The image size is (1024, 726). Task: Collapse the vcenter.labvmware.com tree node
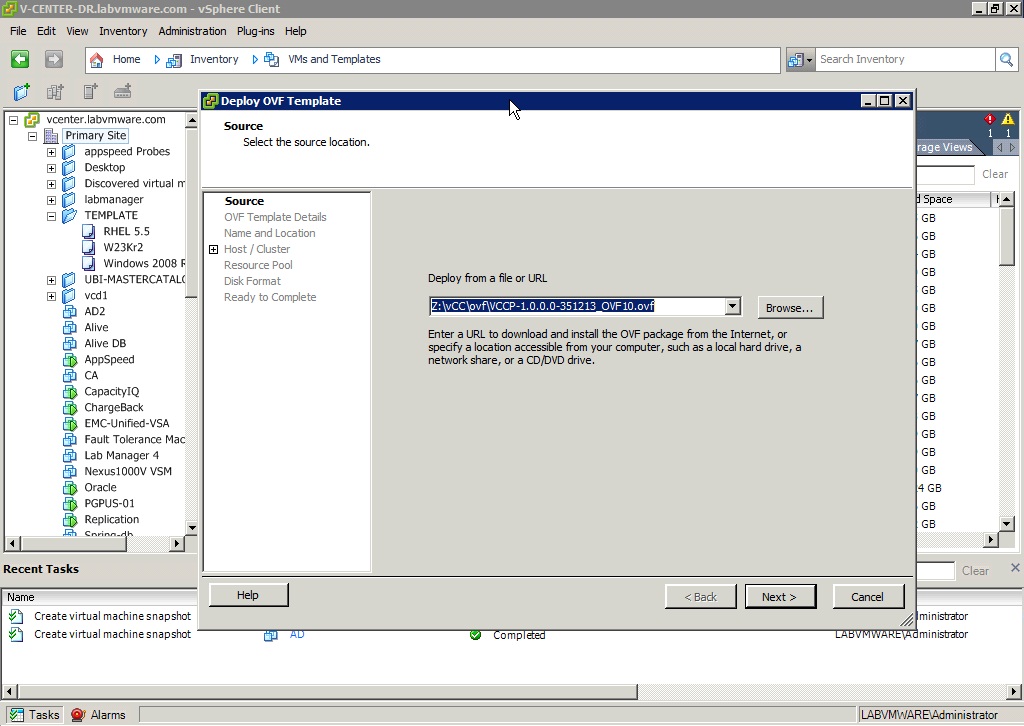coord(13,120)
